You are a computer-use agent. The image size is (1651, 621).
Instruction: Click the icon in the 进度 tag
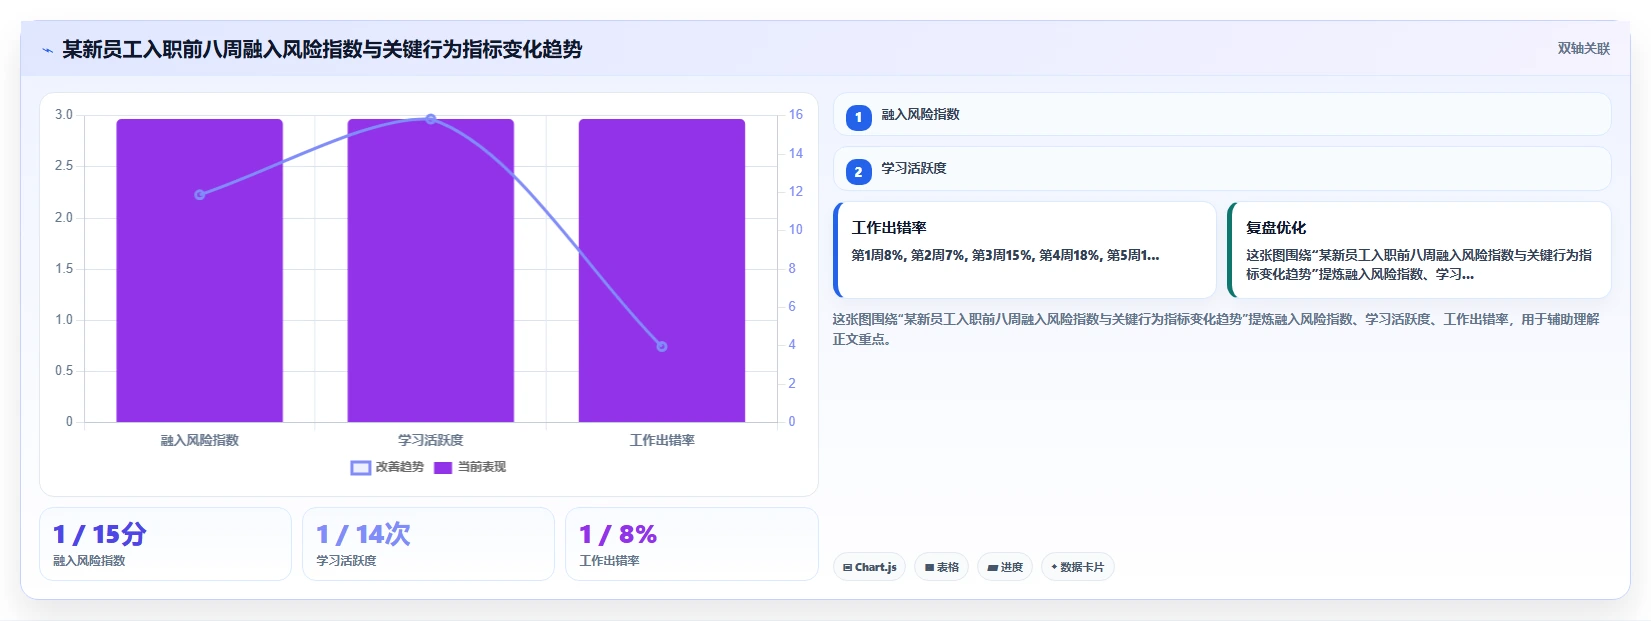point(992,567)
